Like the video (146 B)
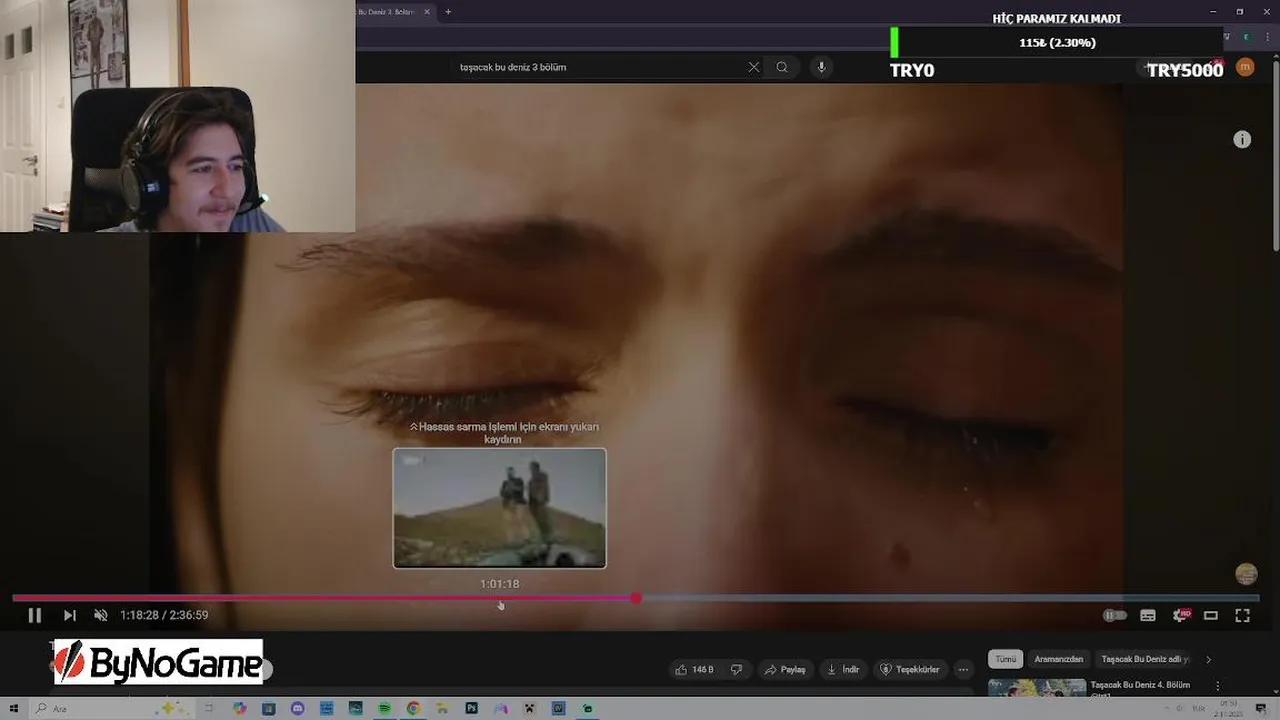Viewport: 1280px width, 720px height. tap(694, 670)
